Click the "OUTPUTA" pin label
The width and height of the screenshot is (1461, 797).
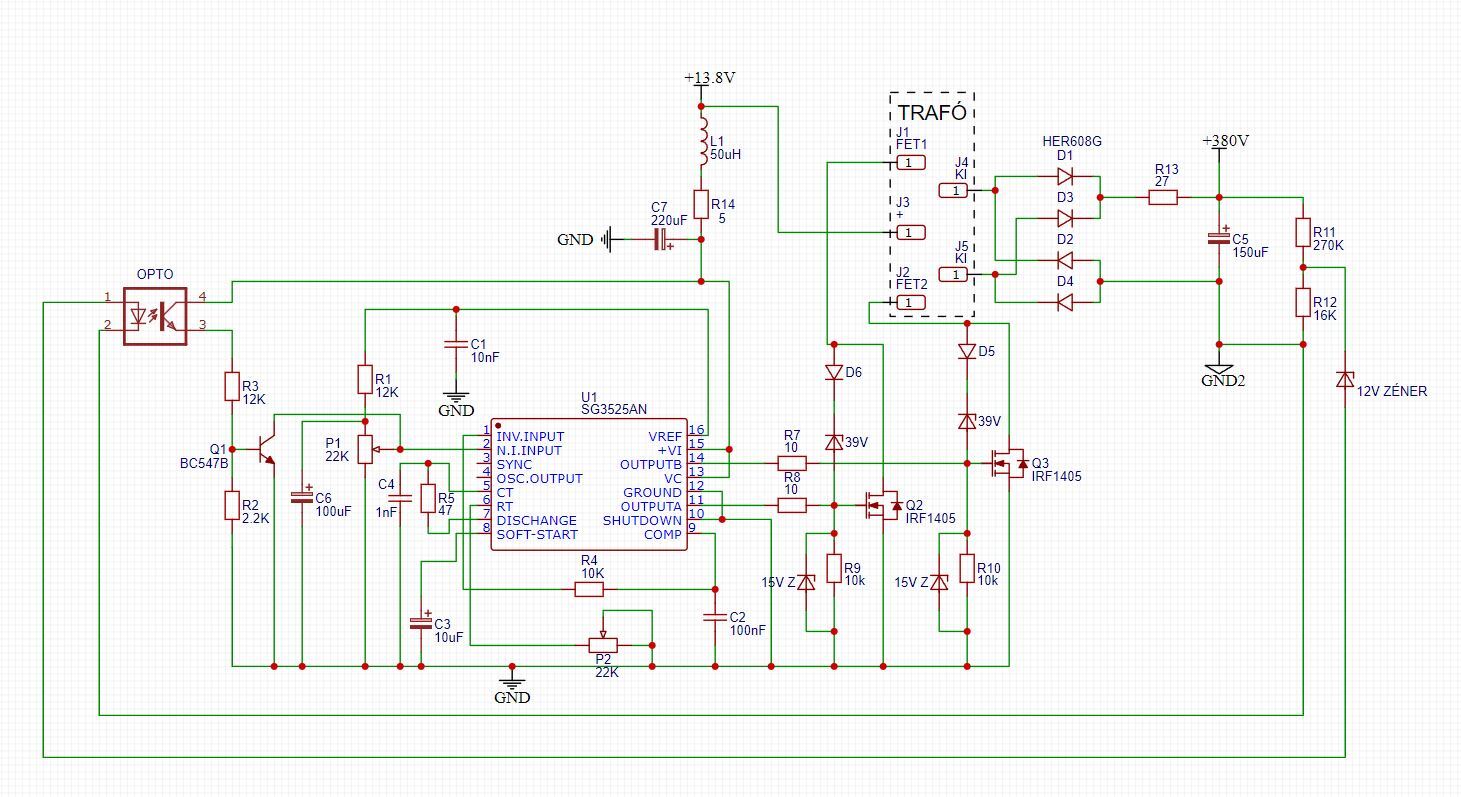point(651,507)
